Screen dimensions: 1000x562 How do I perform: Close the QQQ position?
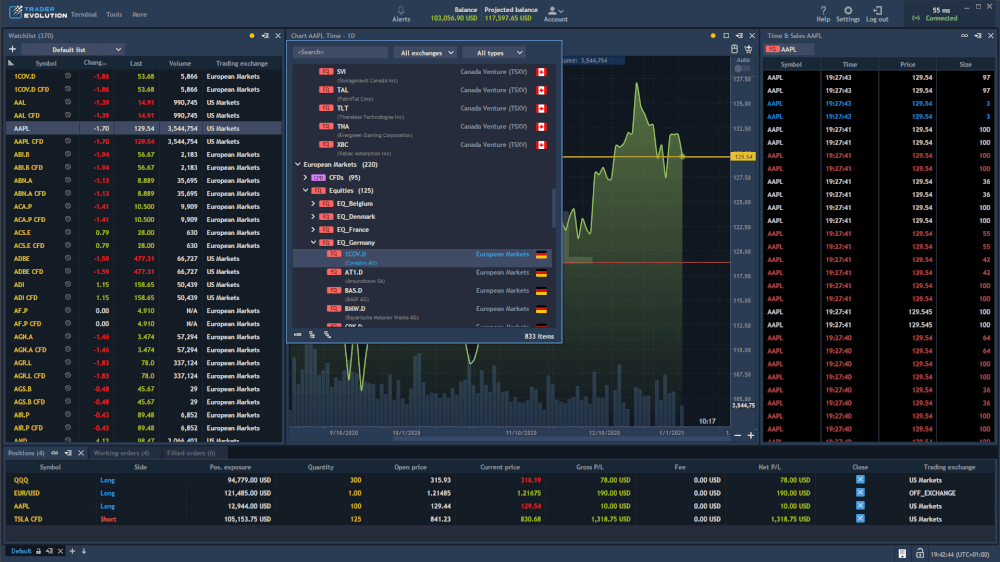click(860, 480)
